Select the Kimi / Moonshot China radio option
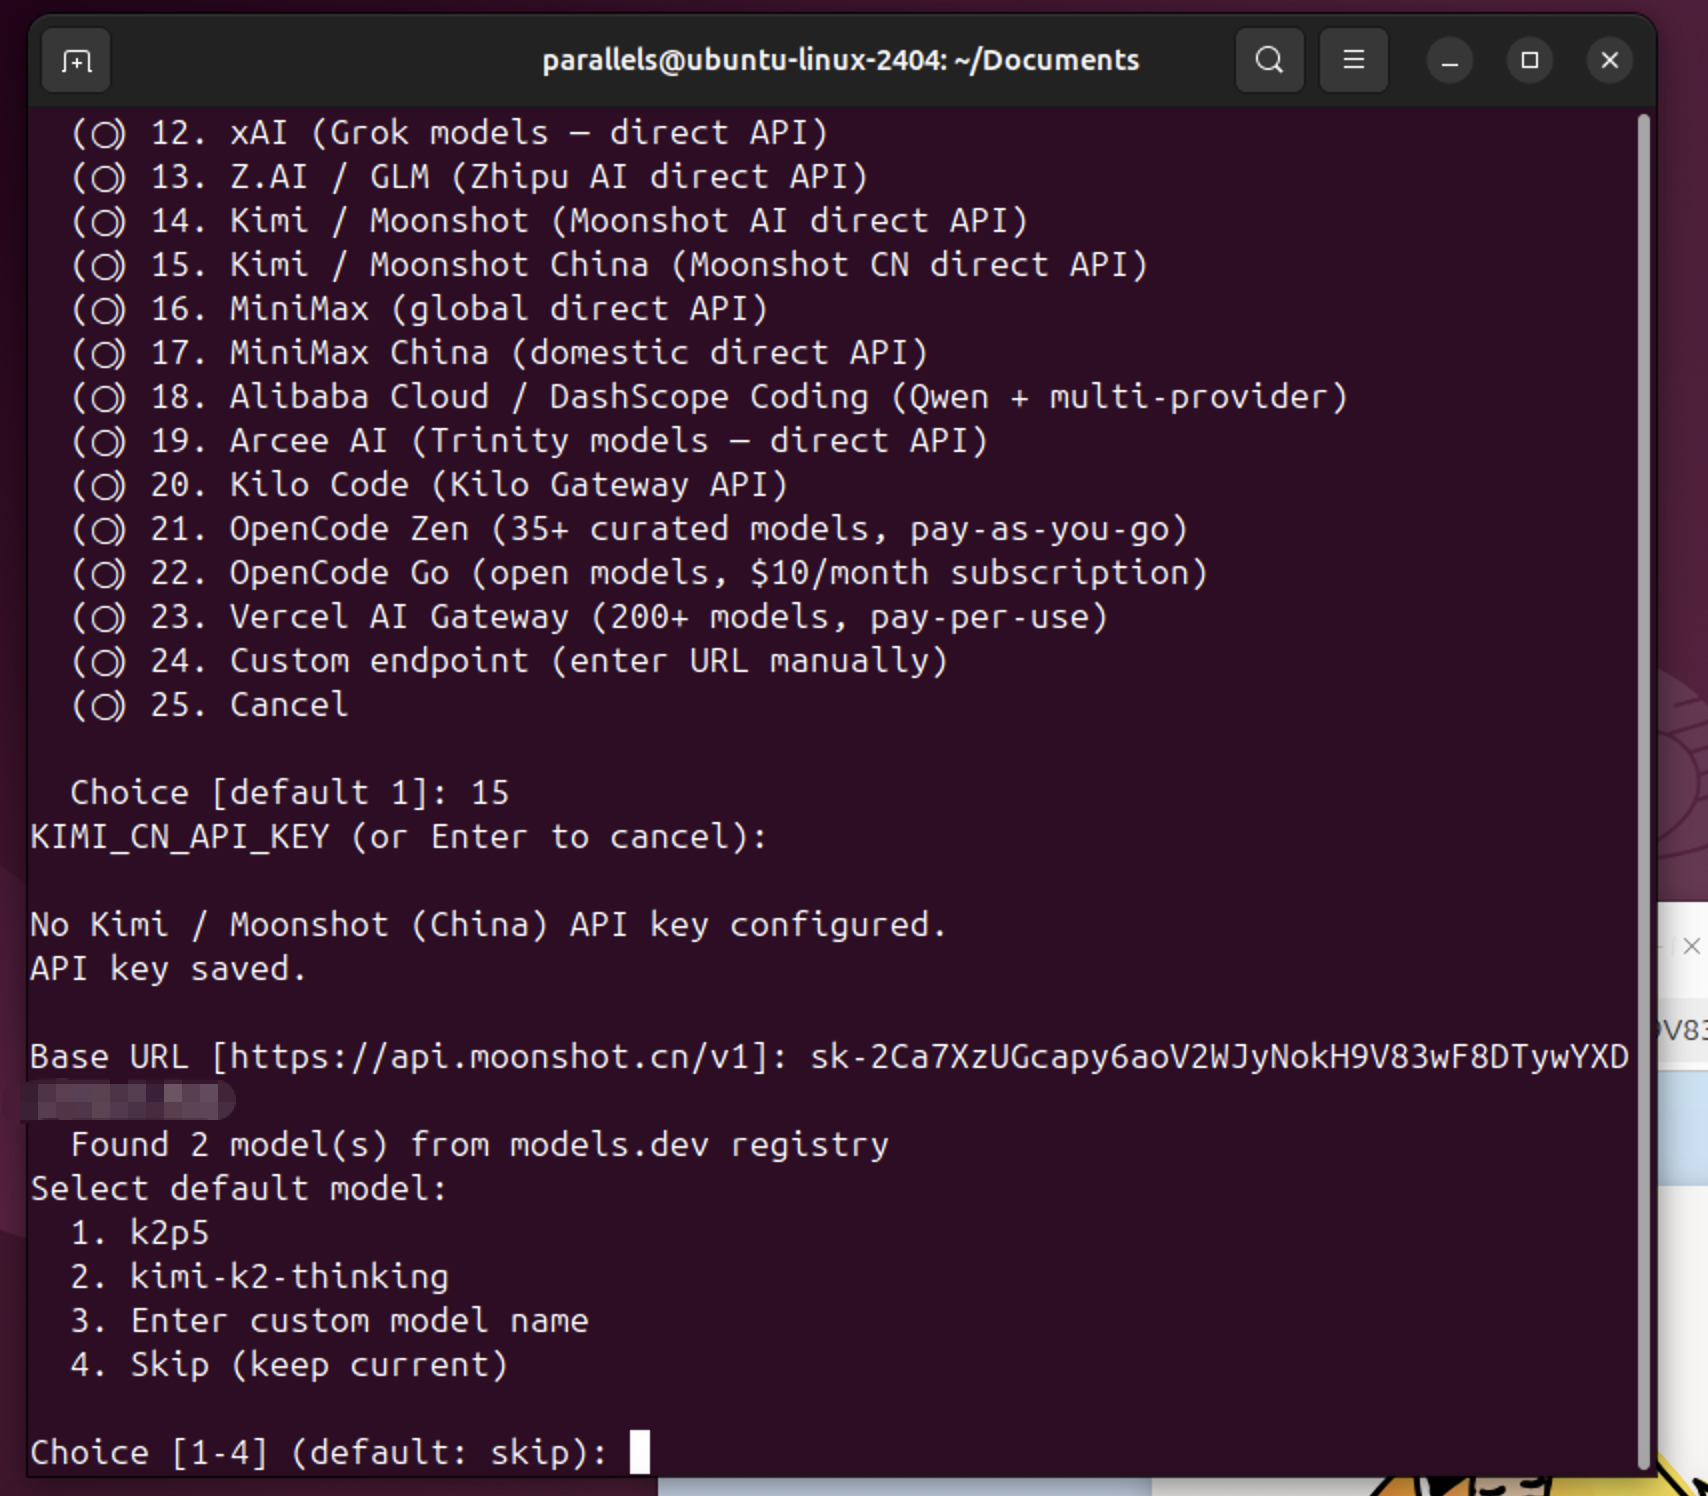 coord(101,266)
